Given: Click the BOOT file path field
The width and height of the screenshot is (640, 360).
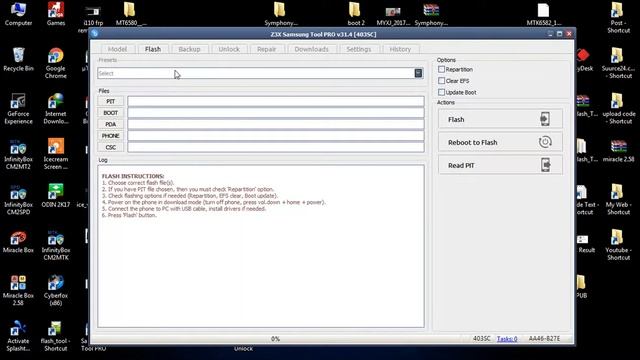Looking at the screenshot, I should click(276, 113).
